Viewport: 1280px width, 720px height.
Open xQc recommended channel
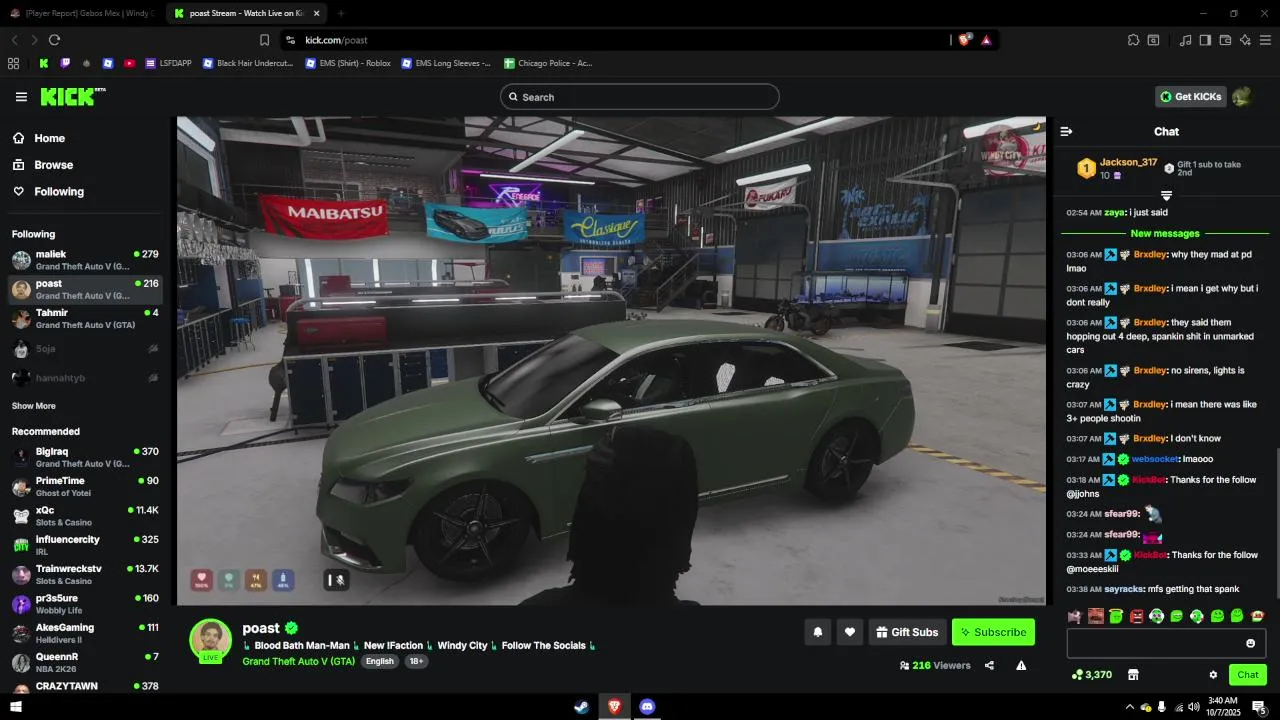point(85,516)
